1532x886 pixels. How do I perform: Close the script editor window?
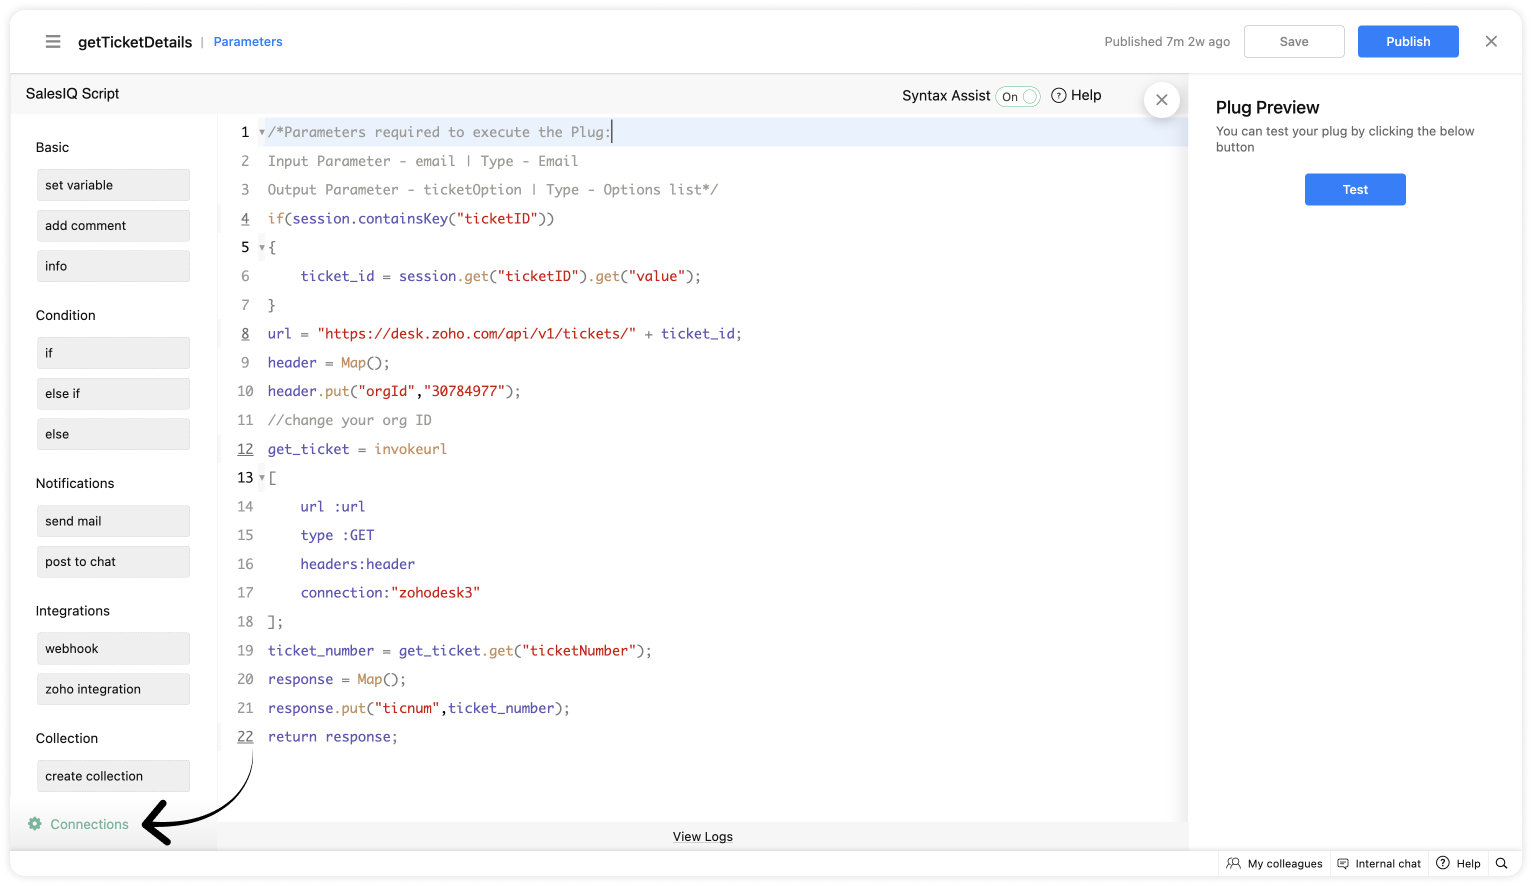coord(1491,42)
